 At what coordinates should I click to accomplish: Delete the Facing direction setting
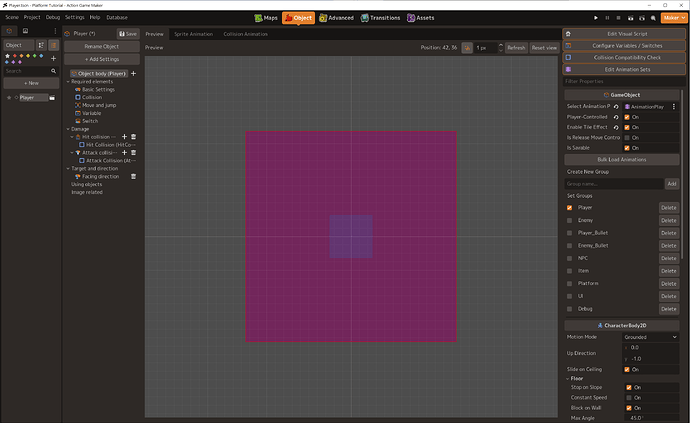coord(133,177)
